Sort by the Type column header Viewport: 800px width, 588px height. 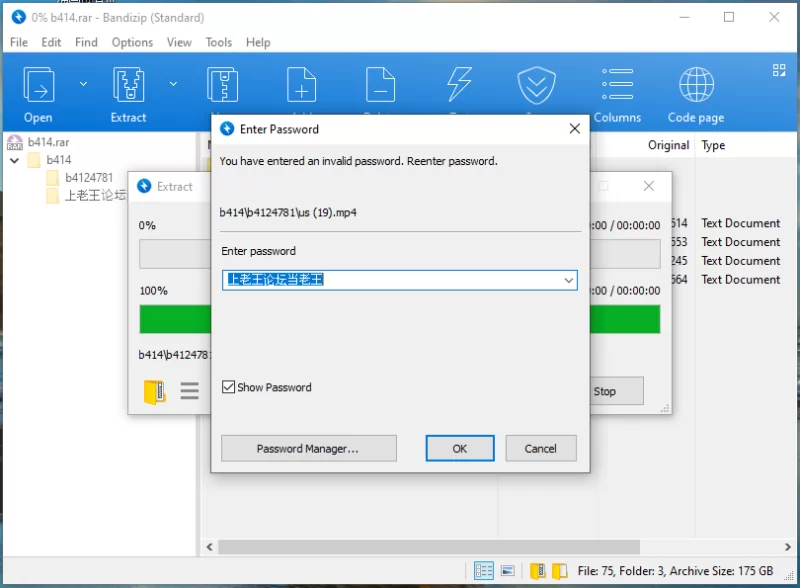pyautogui.click(x=713, y=145)
